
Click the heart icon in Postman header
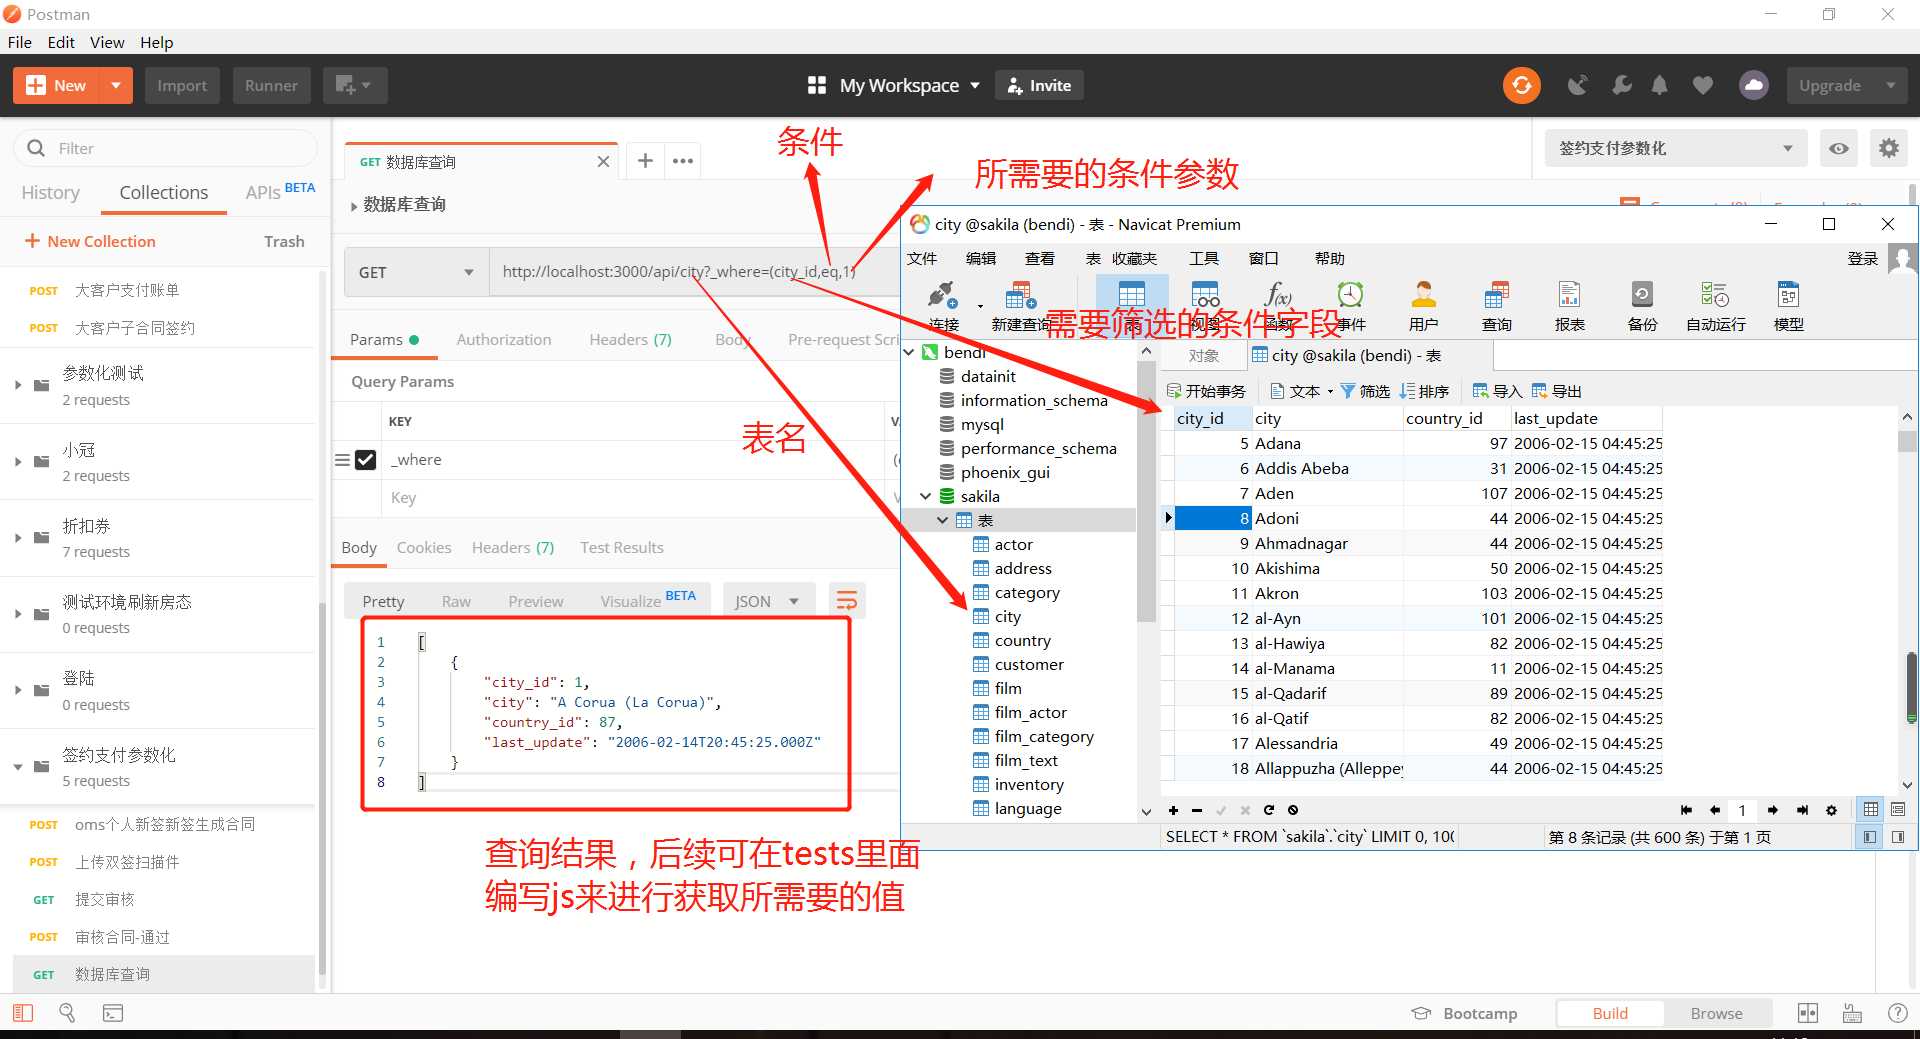1702,86
